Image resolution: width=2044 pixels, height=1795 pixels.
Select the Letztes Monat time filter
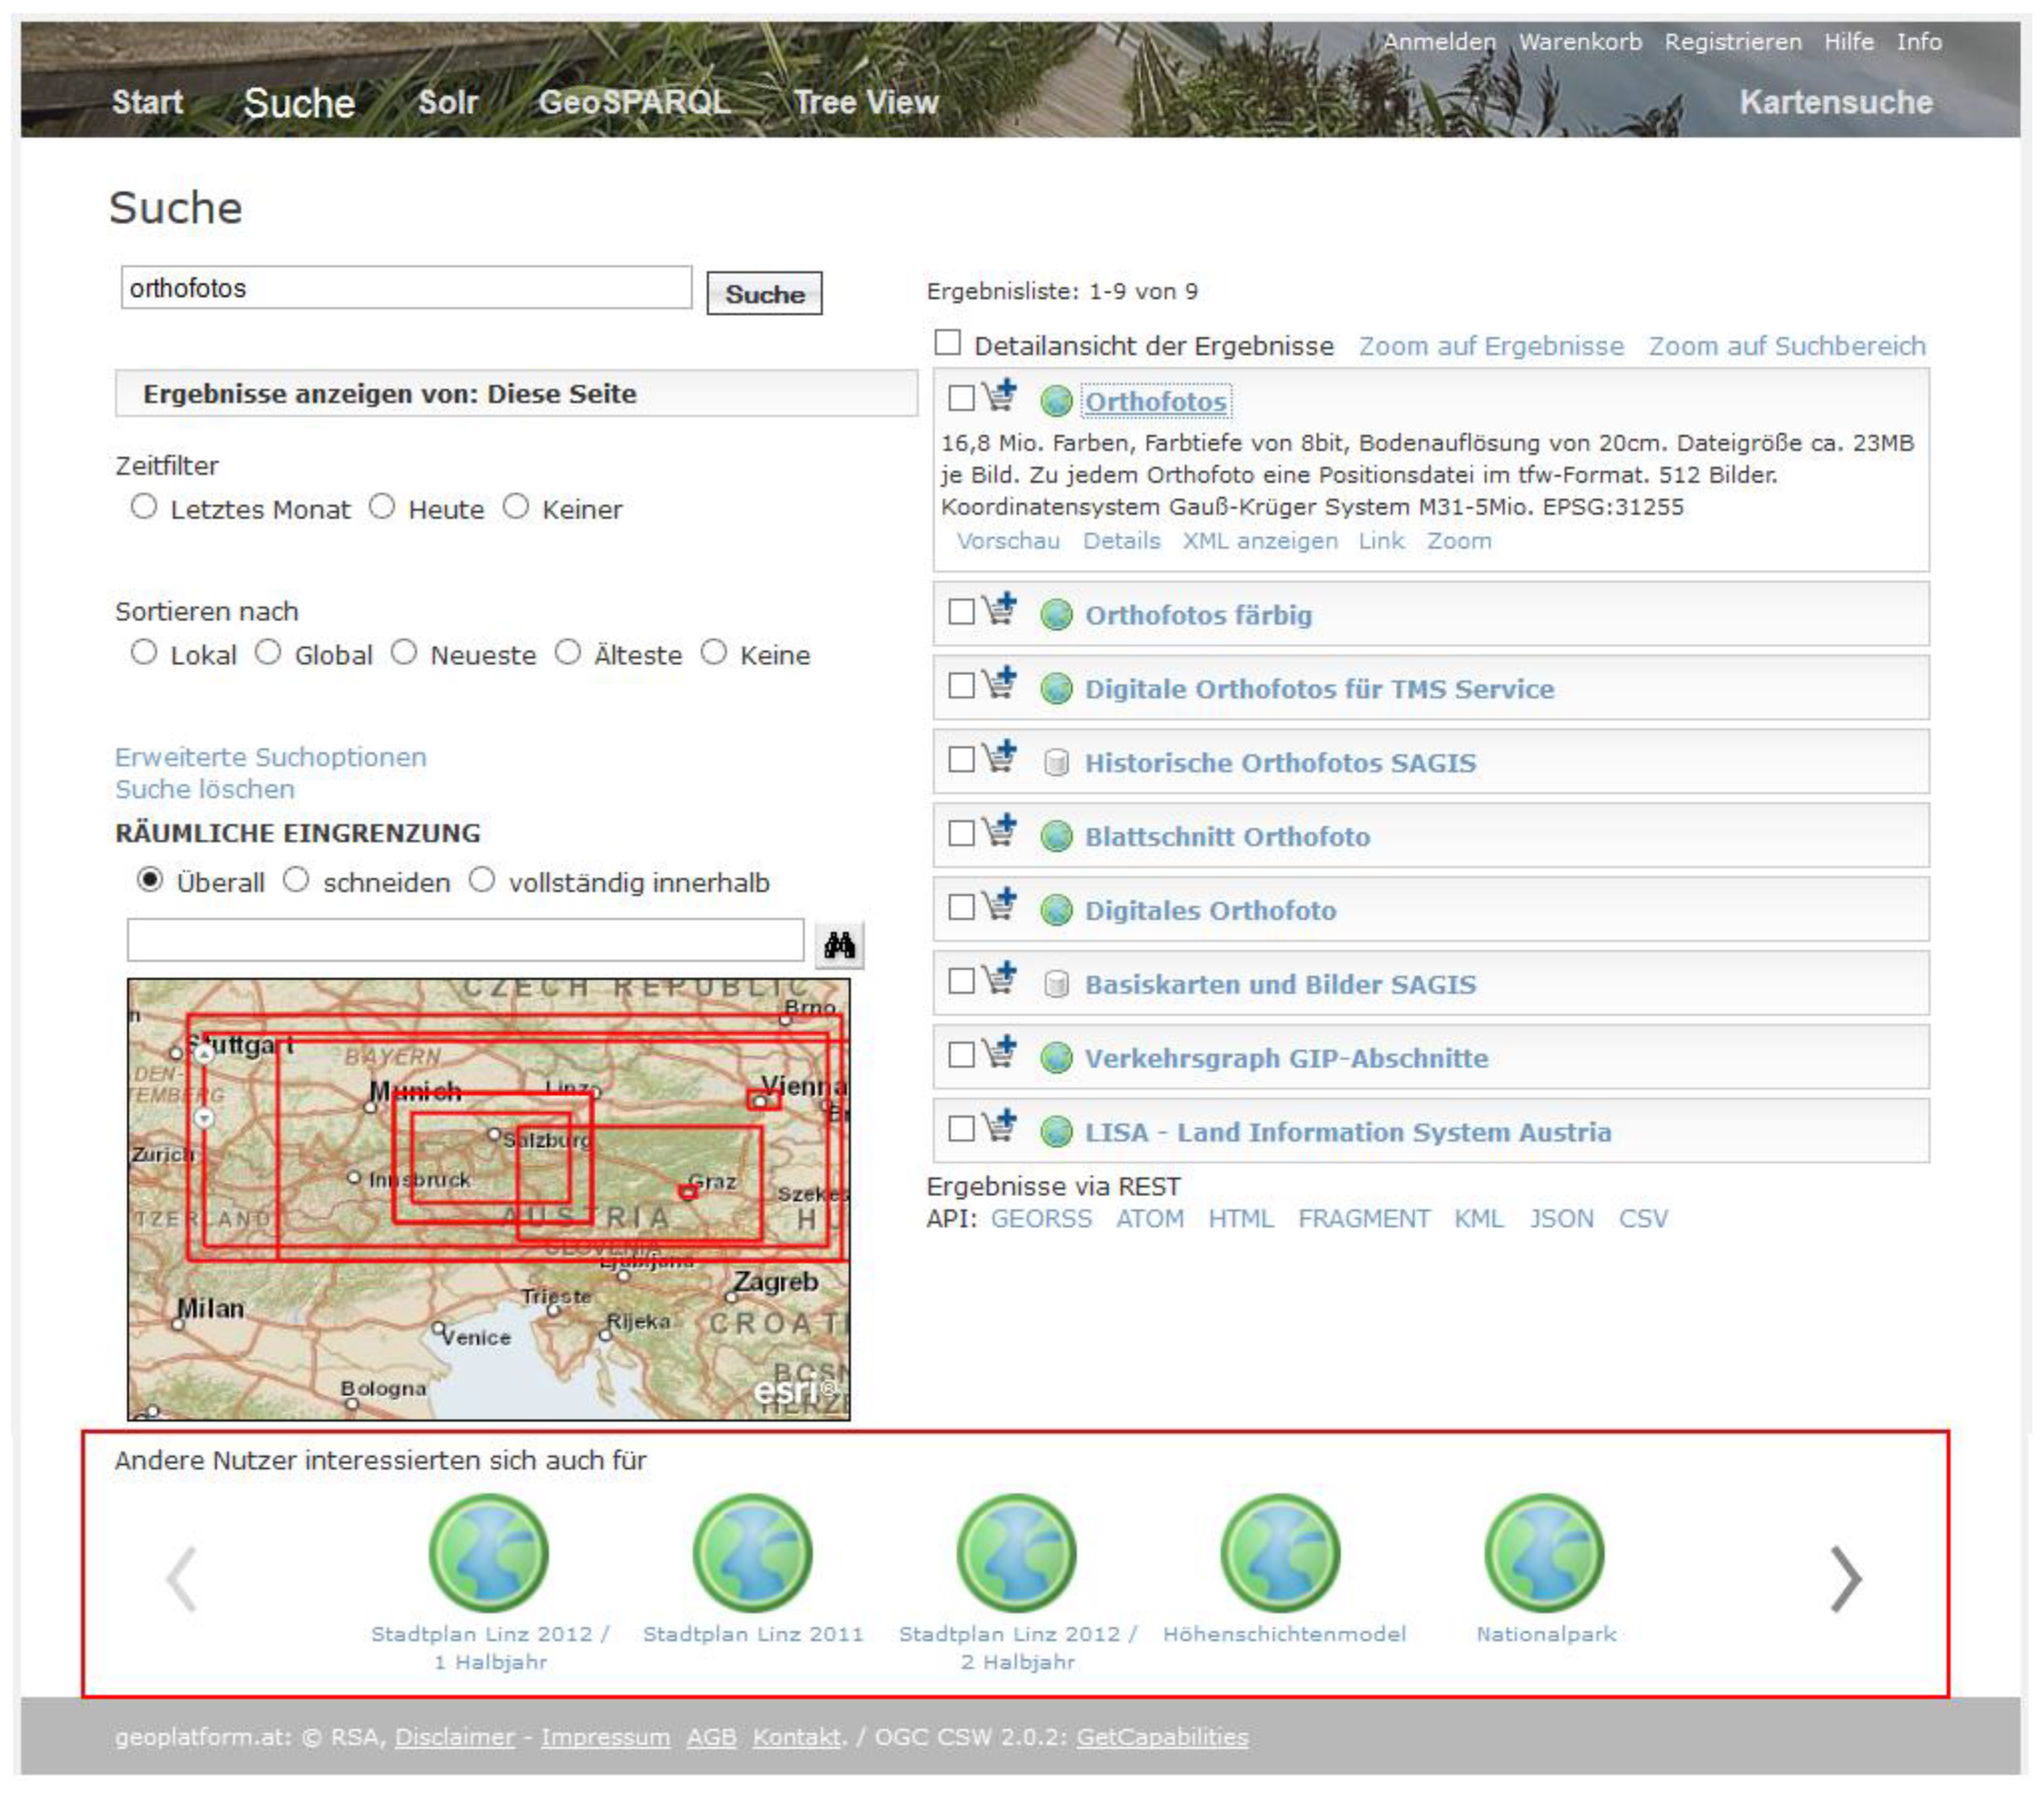tap(144, 507)
